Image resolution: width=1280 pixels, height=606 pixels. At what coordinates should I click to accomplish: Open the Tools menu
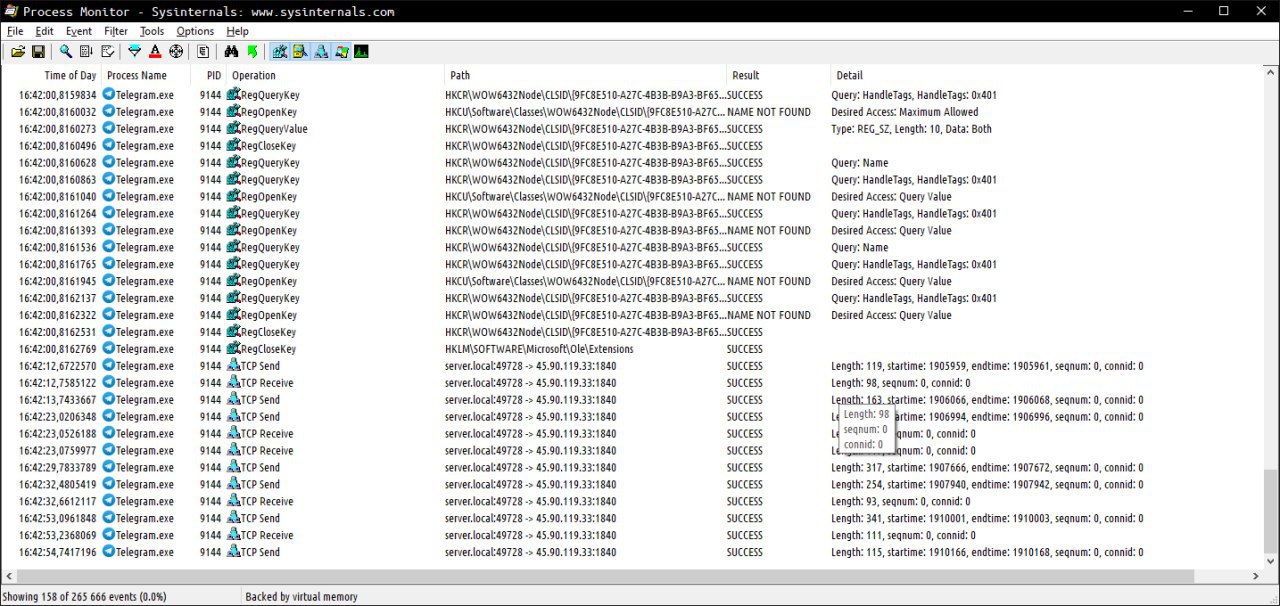point(152,31)
